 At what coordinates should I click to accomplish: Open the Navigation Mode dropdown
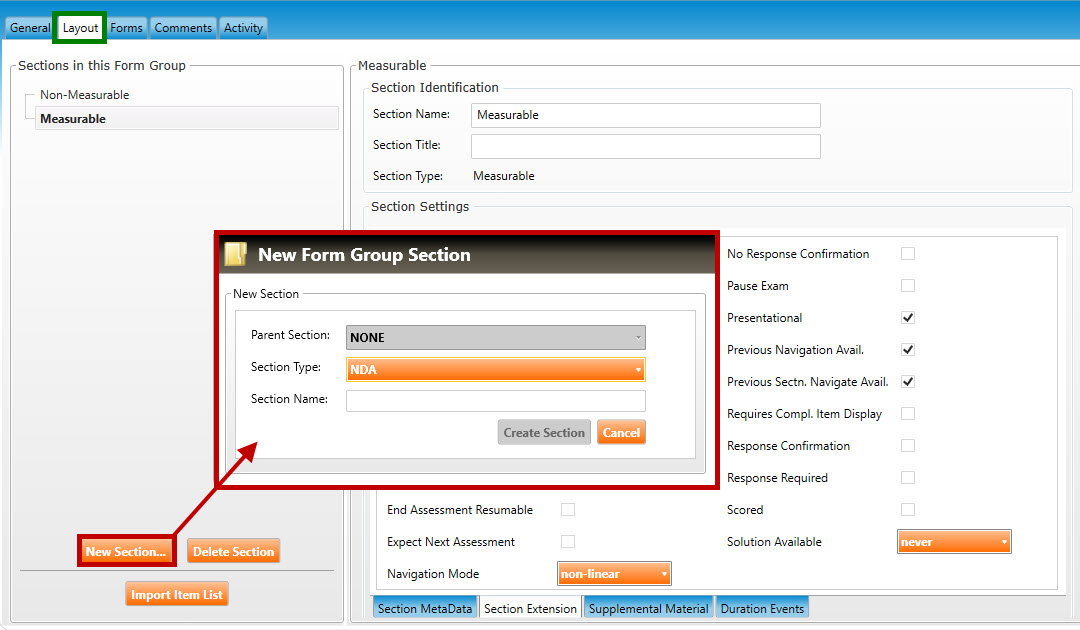[x=613, y=574]
